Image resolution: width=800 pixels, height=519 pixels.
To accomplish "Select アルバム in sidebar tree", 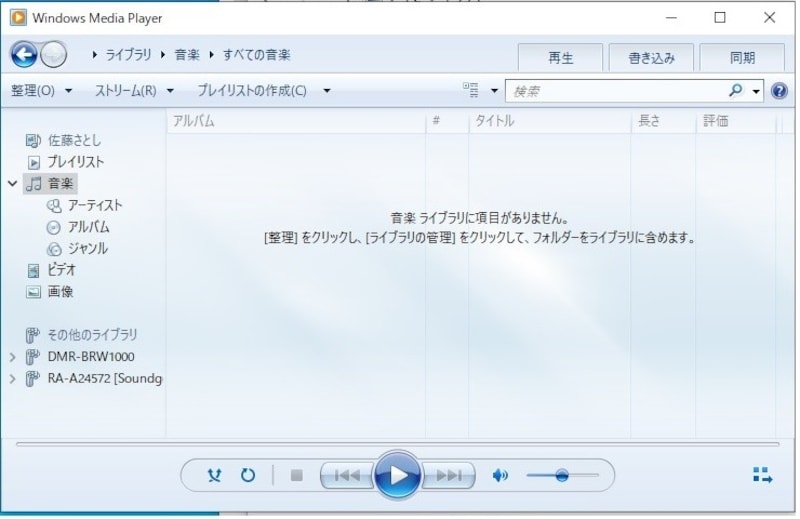I will pos(78,227).
